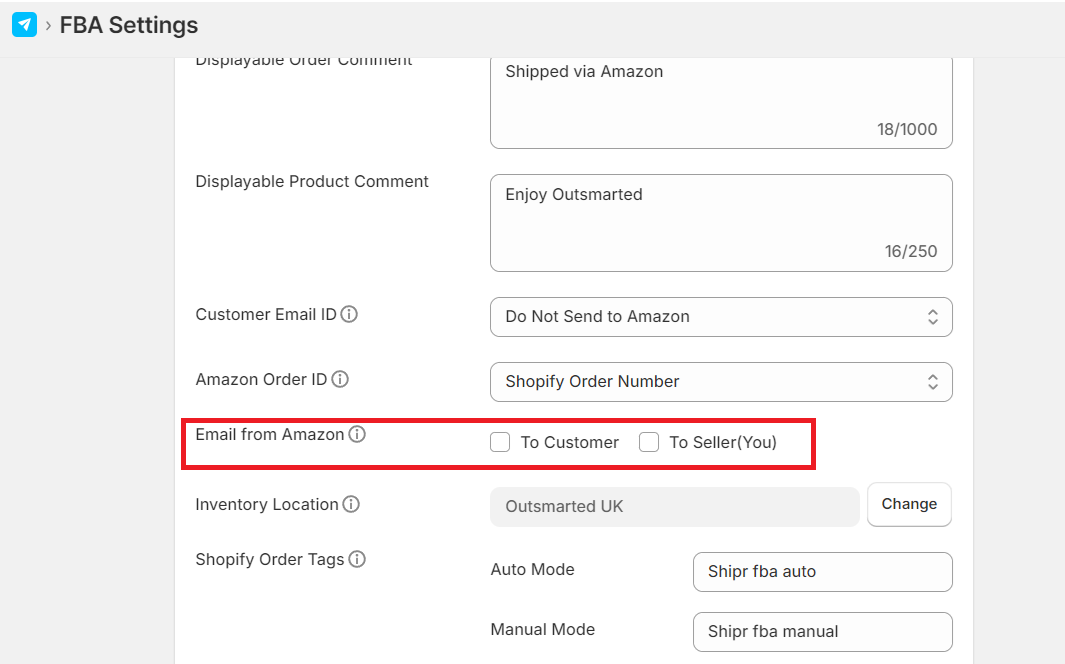The width and height of the screenshot is (1065, 664).
Task: Click the Displayable Order Comment text area
Action: (721, 102)
